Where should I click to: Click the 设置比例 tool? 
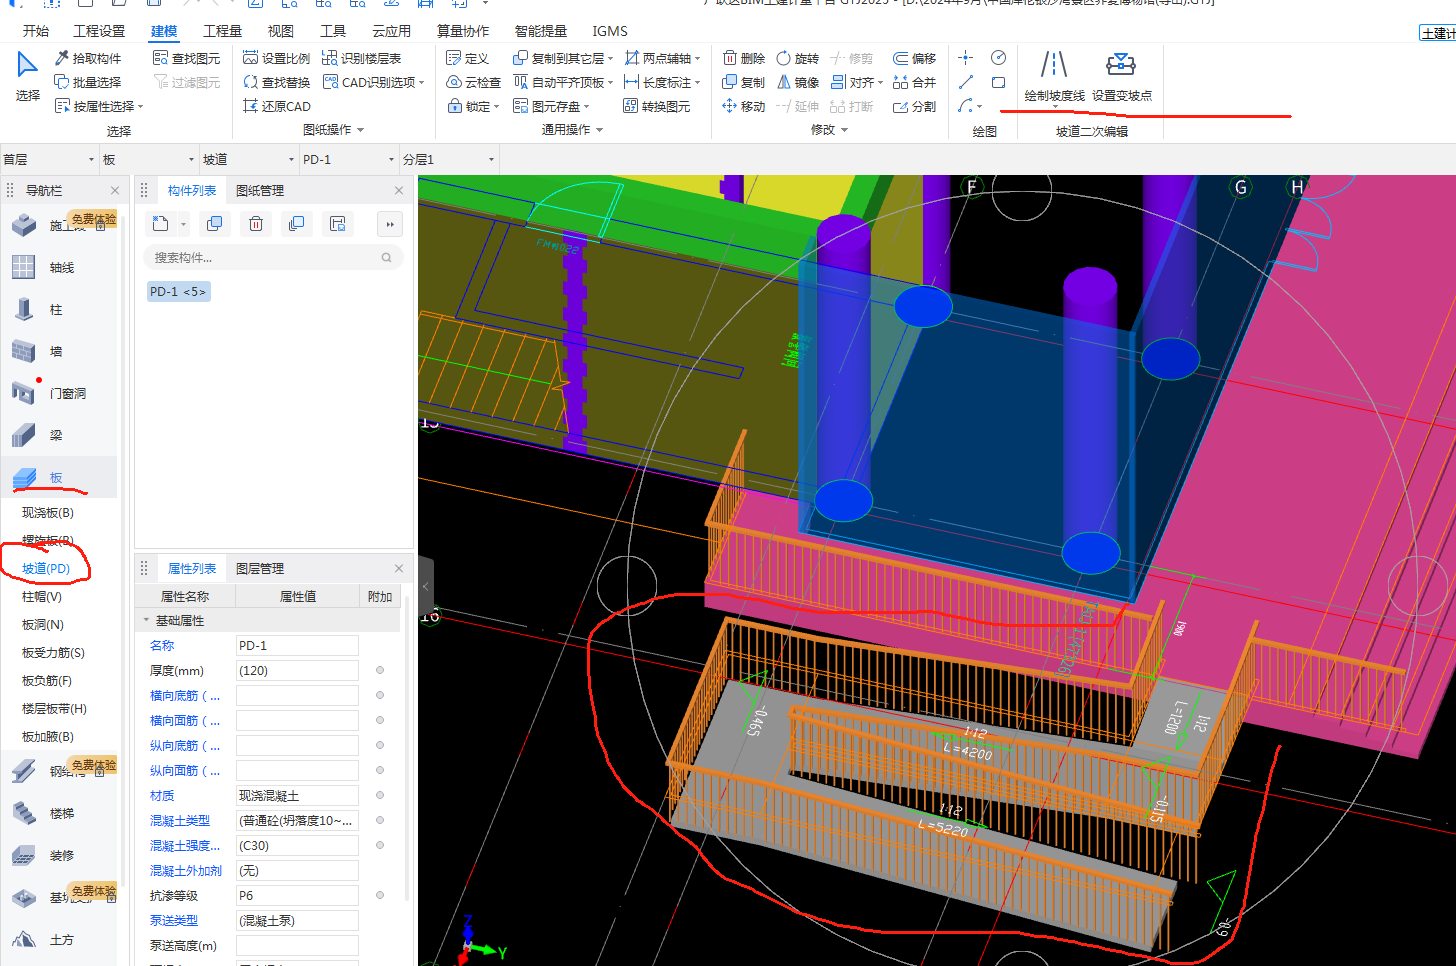[277, 58]
